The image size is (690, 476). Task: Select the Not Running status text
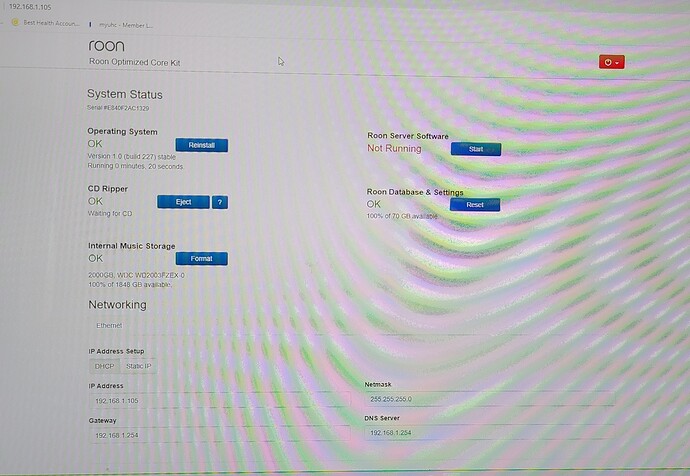tap(394, 148)
